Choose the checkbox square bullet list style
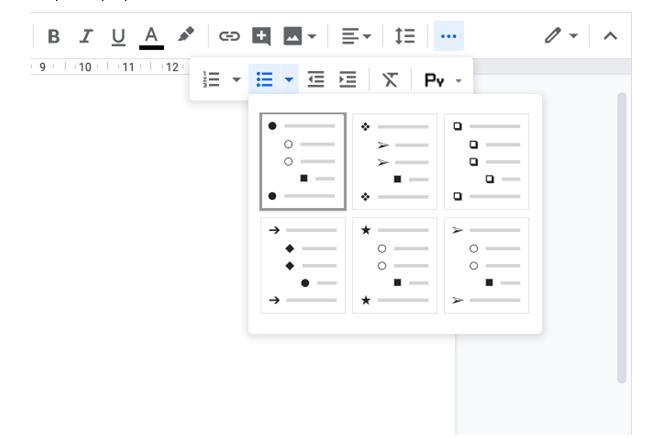 pyautogui.click(x=486, y=161)
